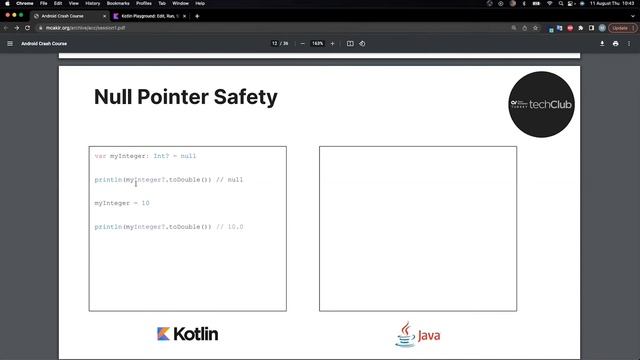Close the Kotlin Playground tab
Image resolution: width=640 pixels, height=360 pixels.
click(x=184, y=16)
